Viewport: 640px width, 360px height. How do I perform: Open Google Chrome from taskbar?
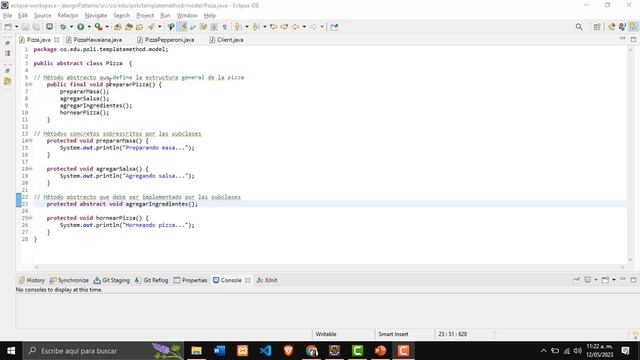tap(311, 351)
